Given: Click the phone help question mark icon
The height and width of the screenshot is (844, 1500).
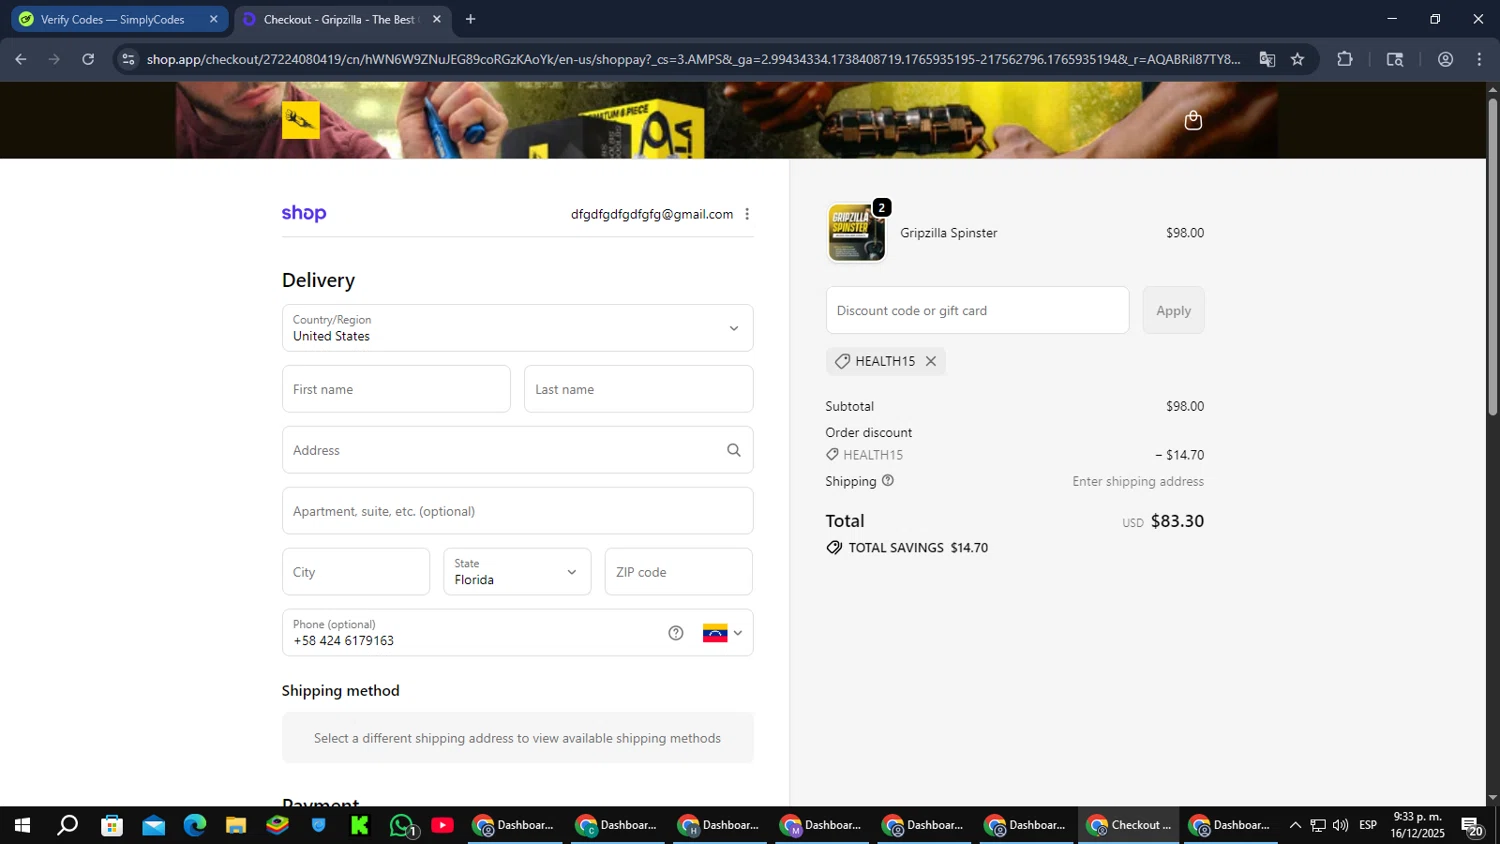Looking at the screenshot, I should coord(676,633).
